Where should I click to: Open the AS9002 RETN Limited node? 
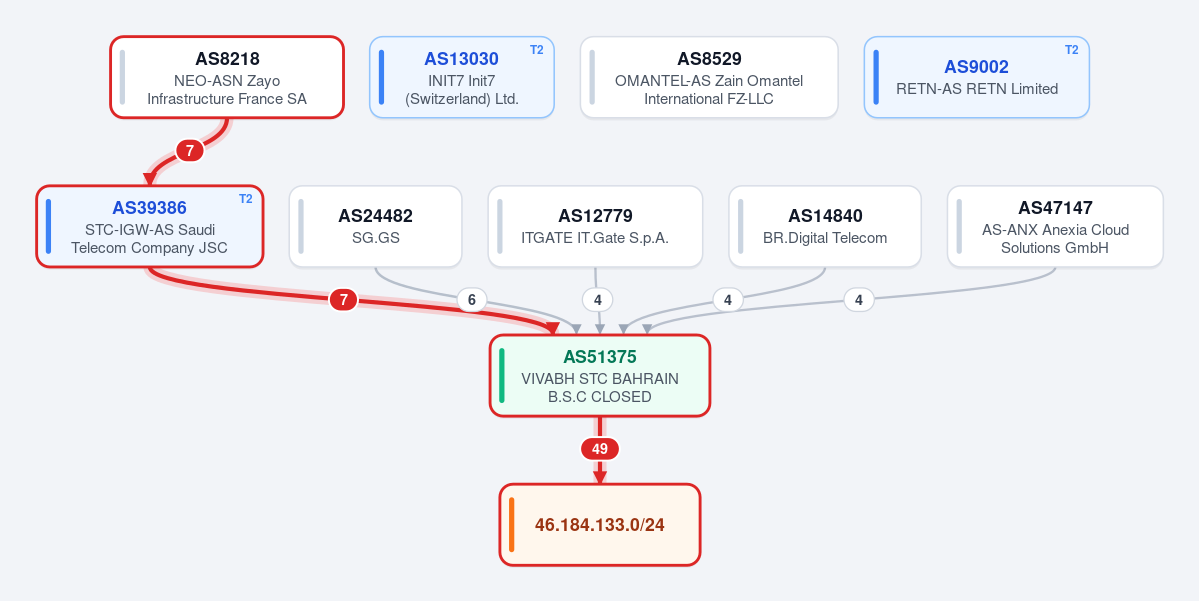click(x=976, y=77)
